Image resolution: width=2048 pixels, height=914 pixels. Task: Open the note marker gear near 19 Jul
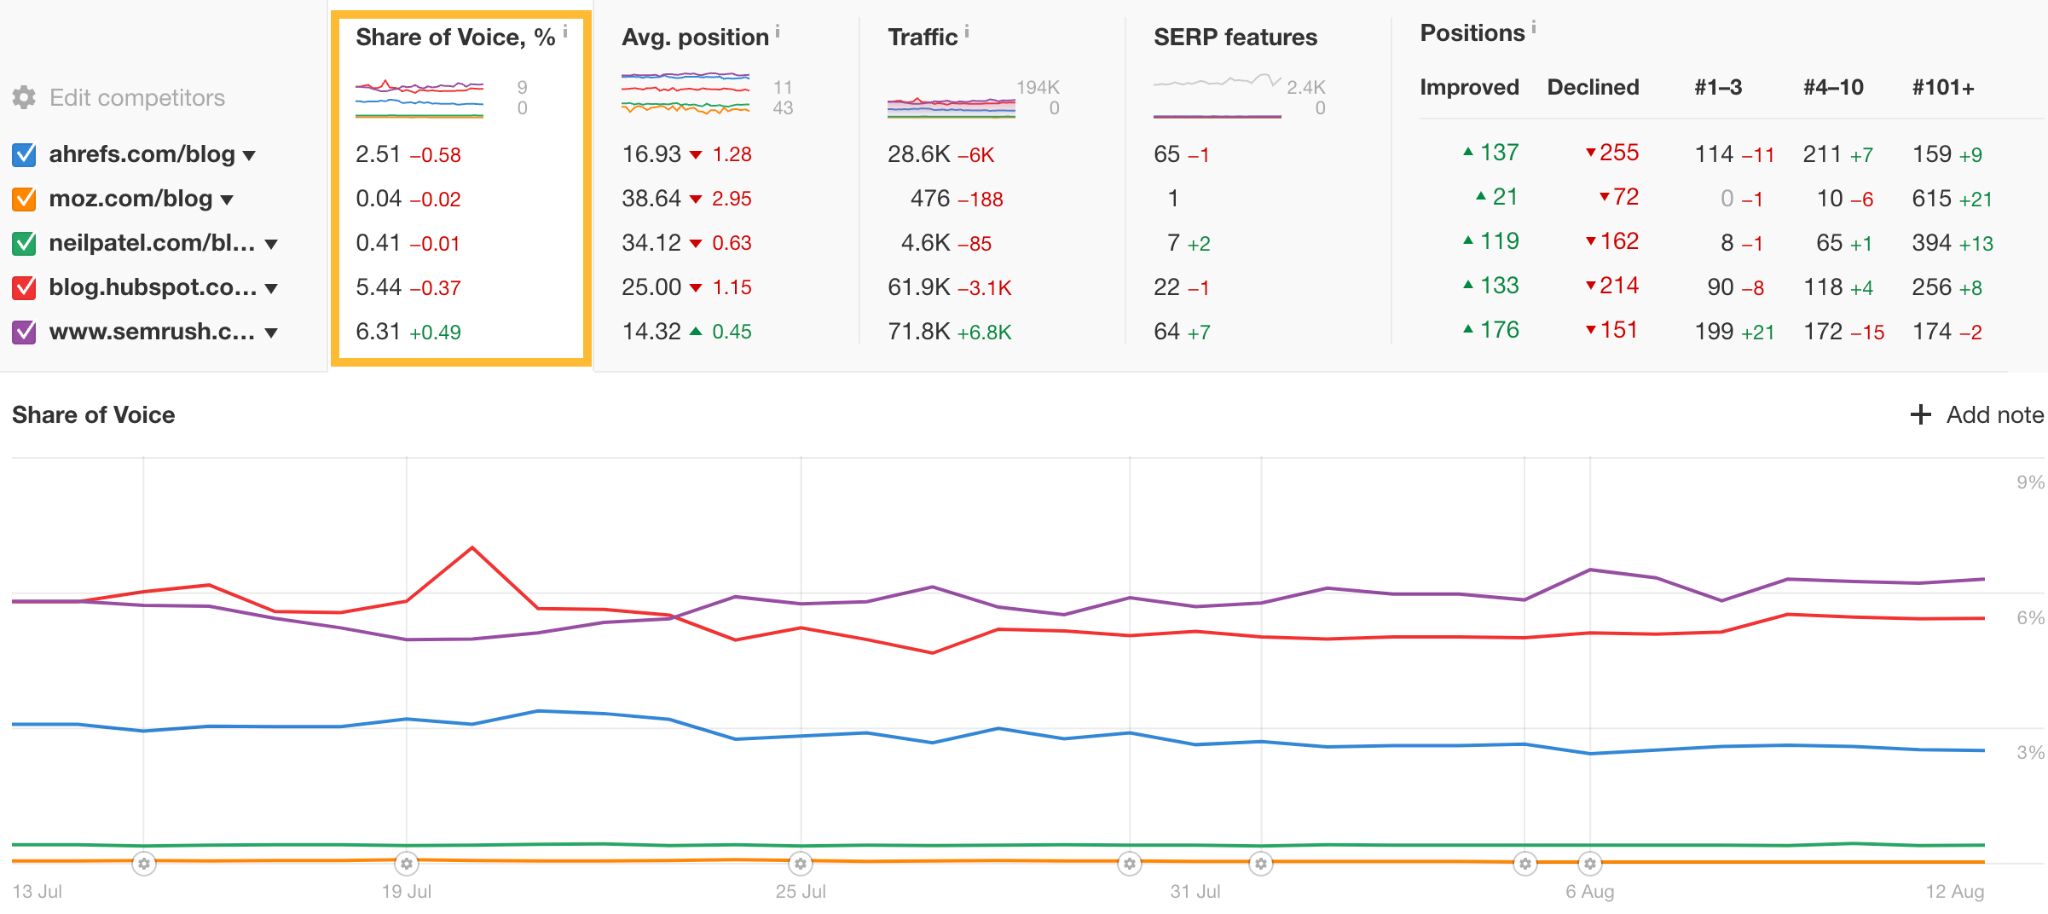click(408, 861)
